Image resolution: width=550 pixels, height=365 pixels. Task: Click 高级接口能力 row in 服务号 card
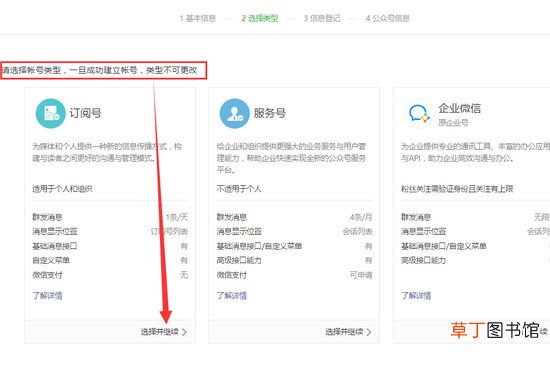(294, 261)
